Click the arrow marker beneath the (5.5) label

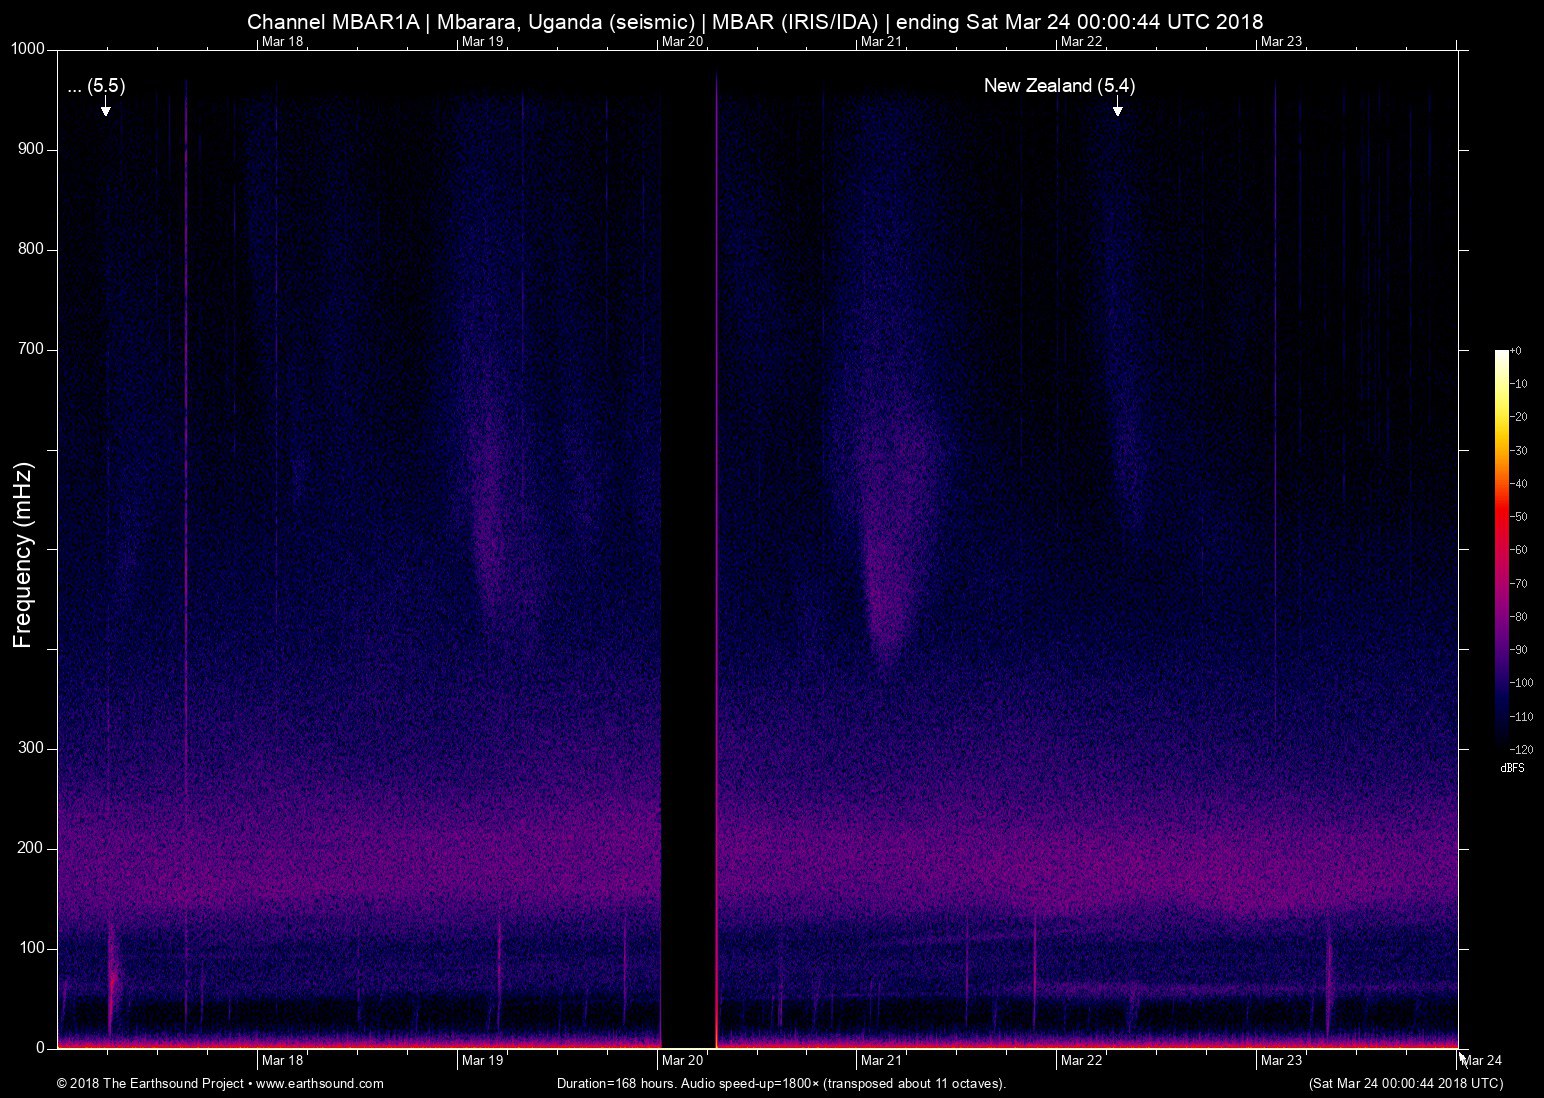pyautogui.click(x=105, y=108)
